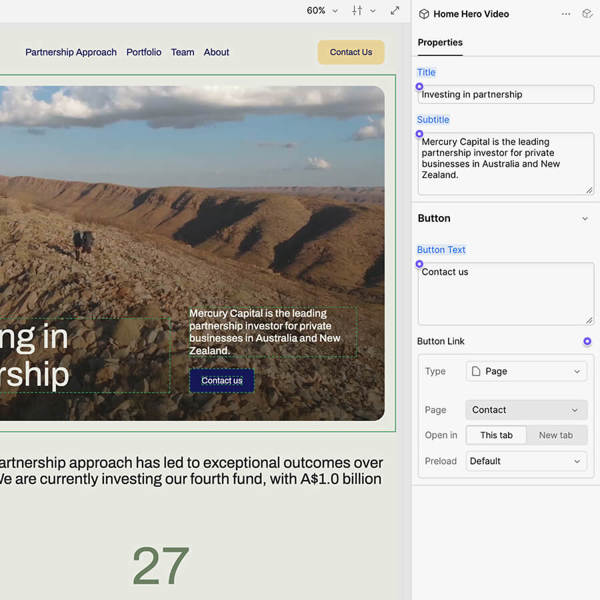600x600 pixels.
Task: Click the Title label link
Action: [x=426, y=72]
